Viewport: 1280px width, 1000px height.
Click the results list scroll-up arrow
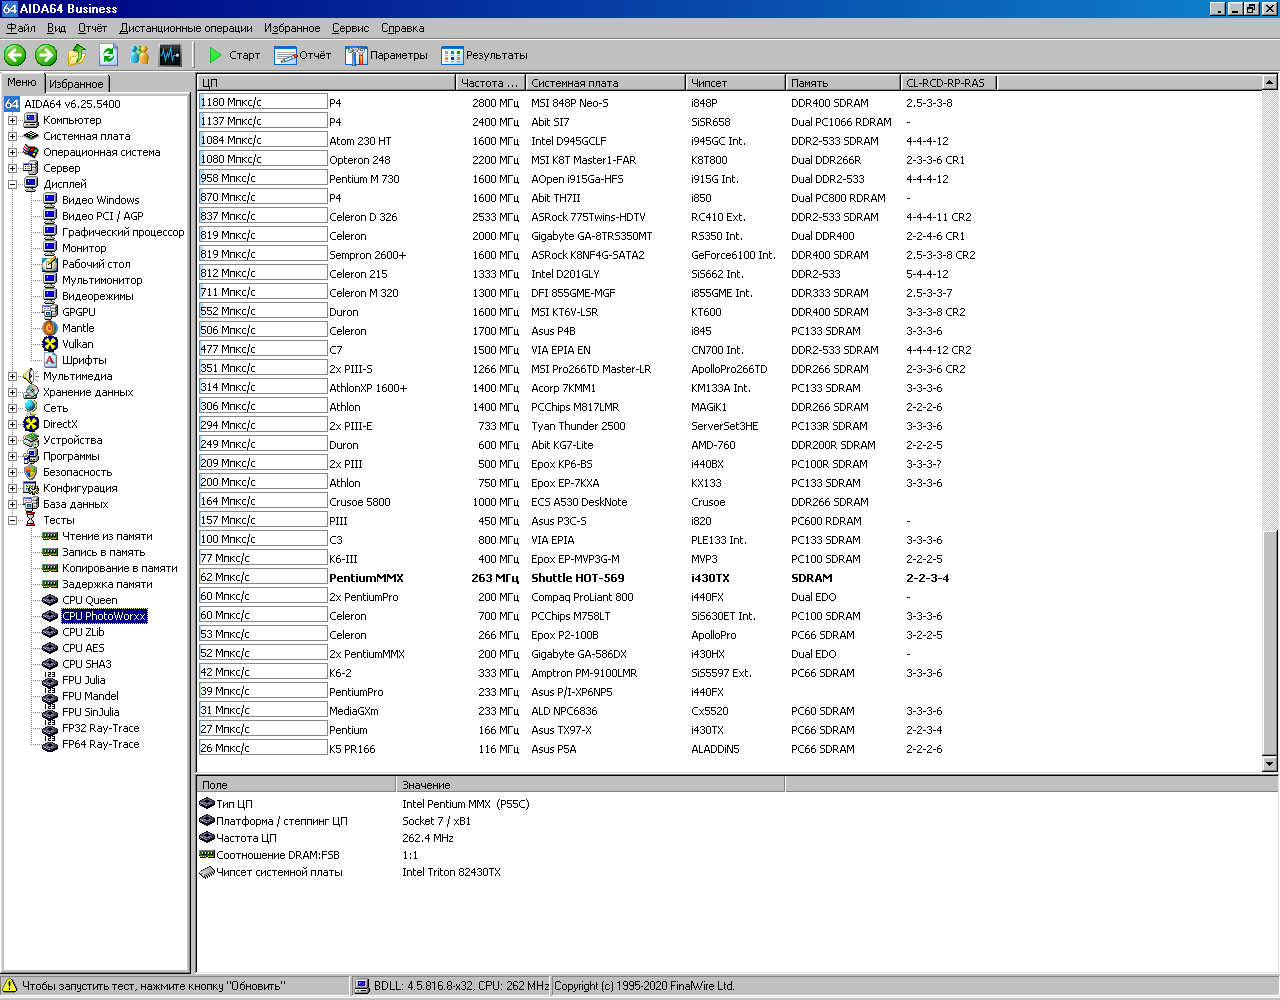coord(1270,83)
